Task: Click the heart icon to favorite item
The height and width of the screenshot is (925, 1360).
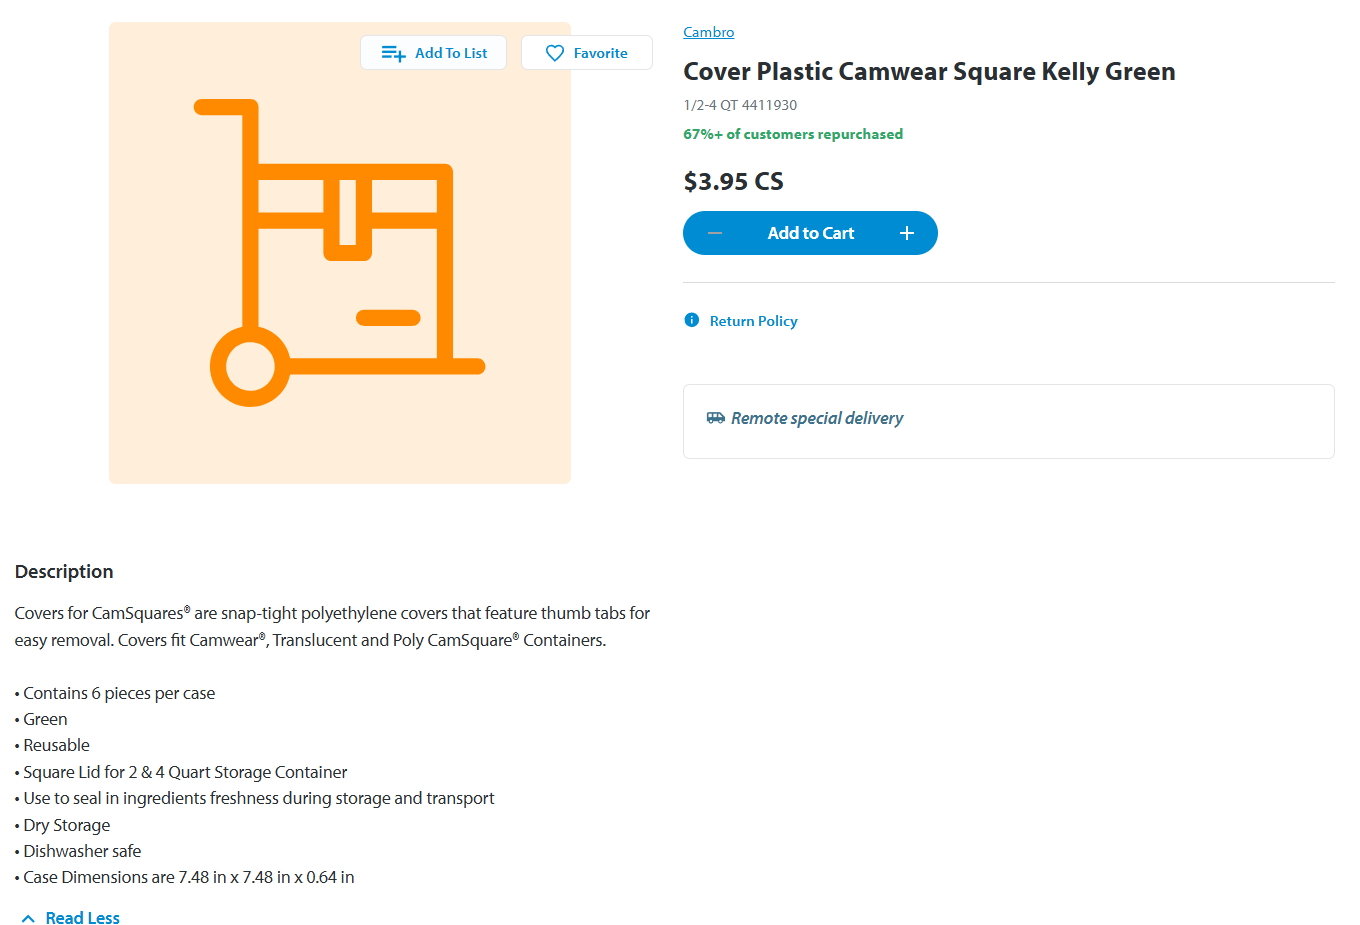Action: coord(555,53)
